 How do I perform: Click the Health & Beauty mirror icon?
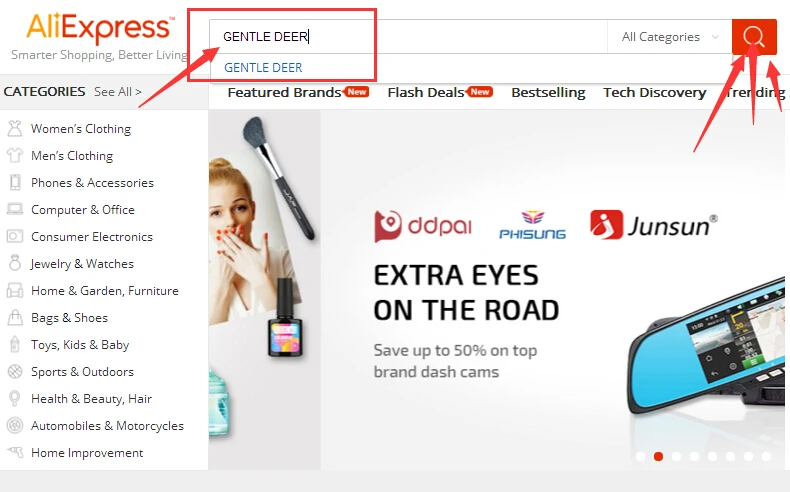[x=15, y=398]
